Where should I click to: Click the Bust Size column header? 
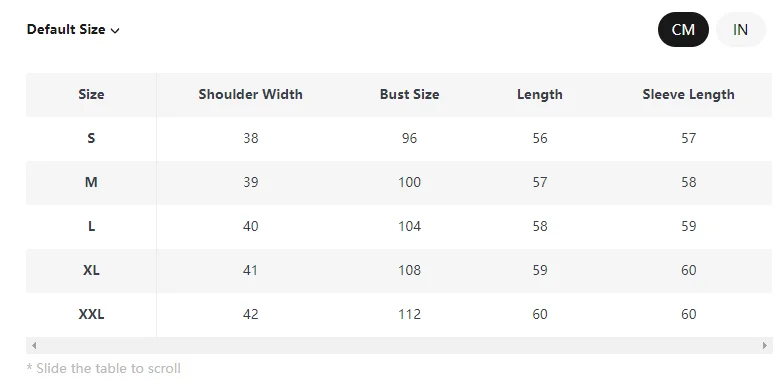point(409,94)
